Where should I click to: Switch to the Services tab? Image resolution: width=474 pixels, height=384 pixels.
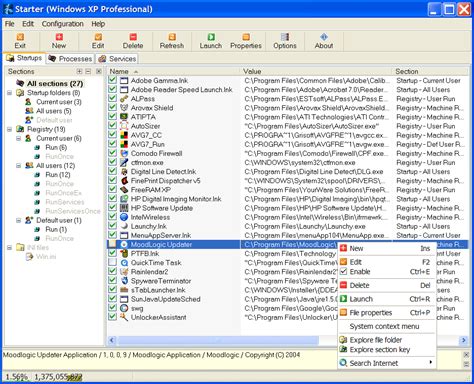[x=117, y=59]
